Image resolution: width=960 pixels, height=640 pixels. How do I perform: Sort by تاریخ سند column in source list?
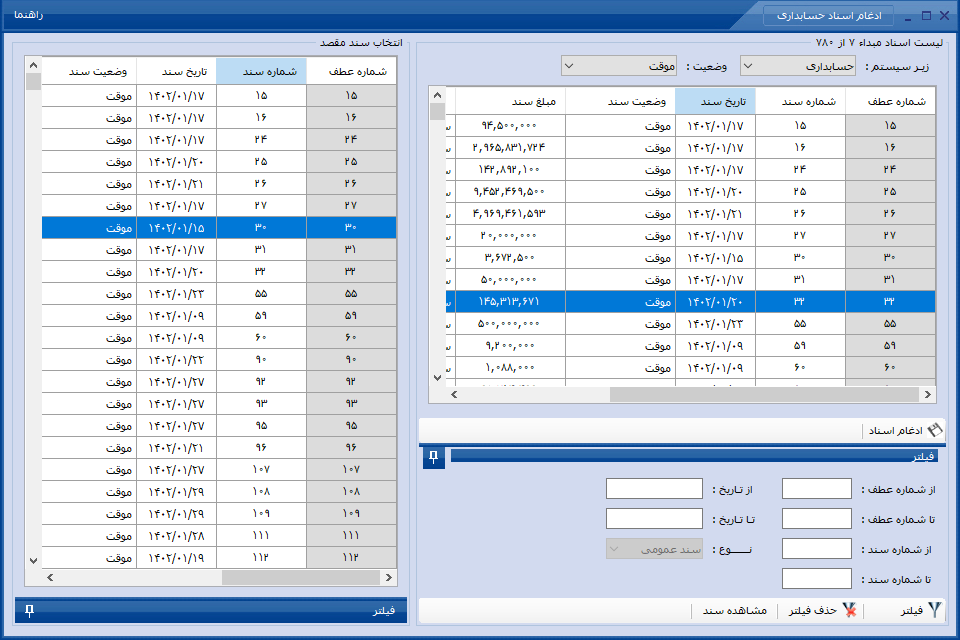pos(715,102)
